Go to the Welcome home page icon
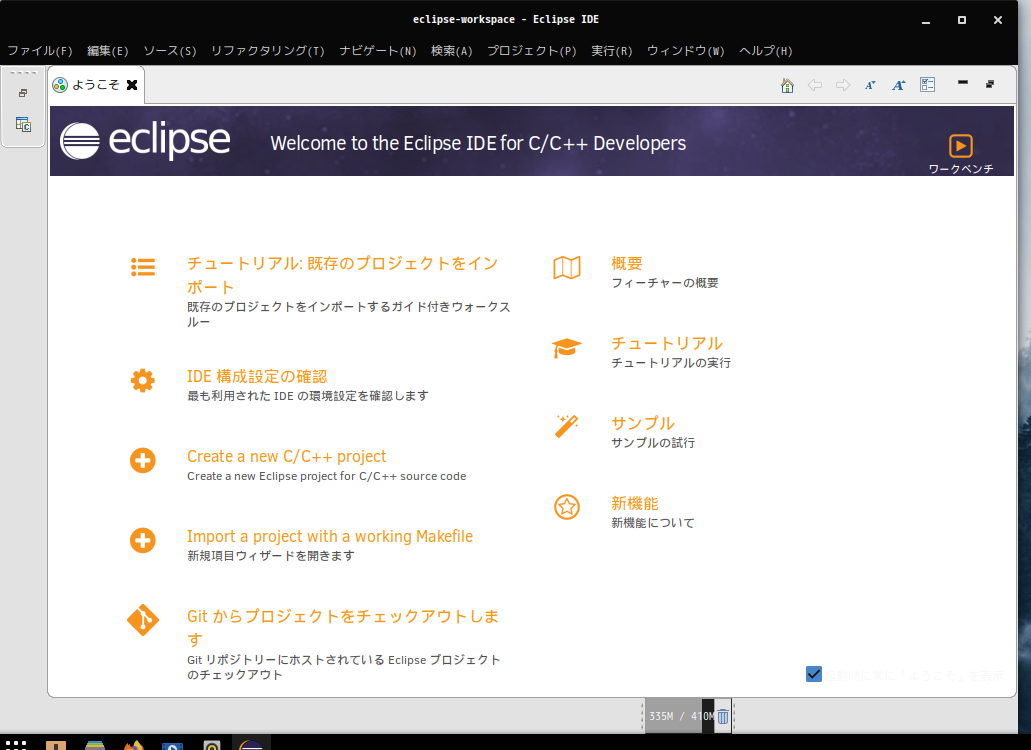 tap(787, 85)
